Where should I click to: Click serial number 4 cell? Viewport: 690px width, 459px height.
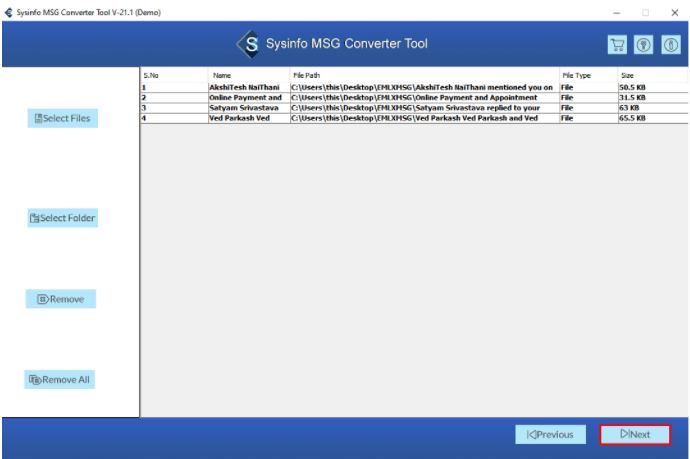coord(174,118)
